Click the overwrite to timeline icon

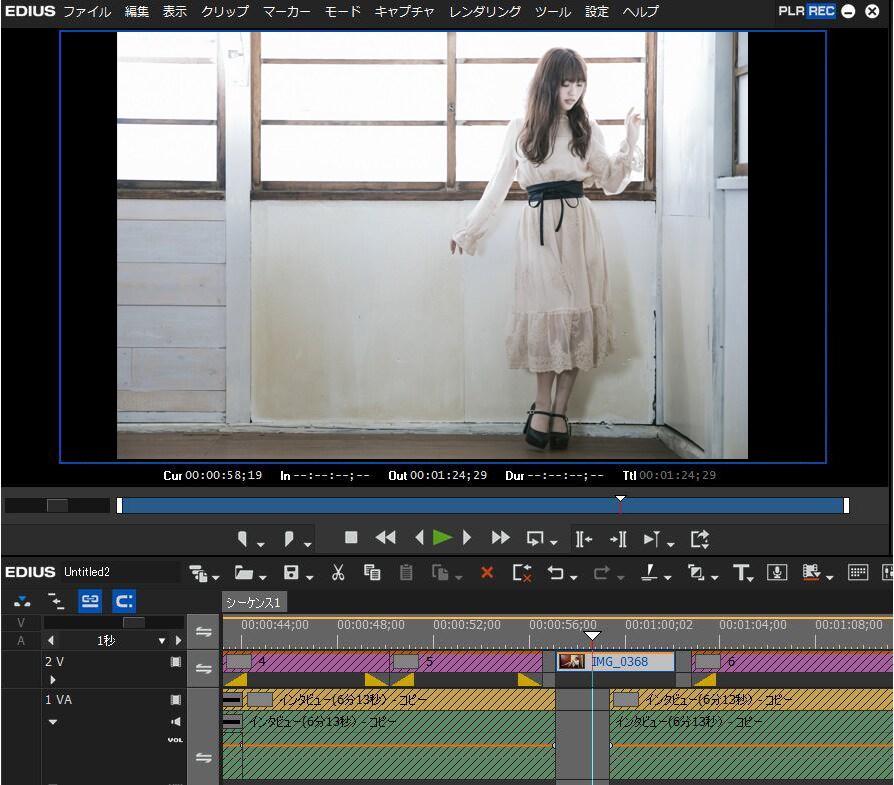(619, 539)
